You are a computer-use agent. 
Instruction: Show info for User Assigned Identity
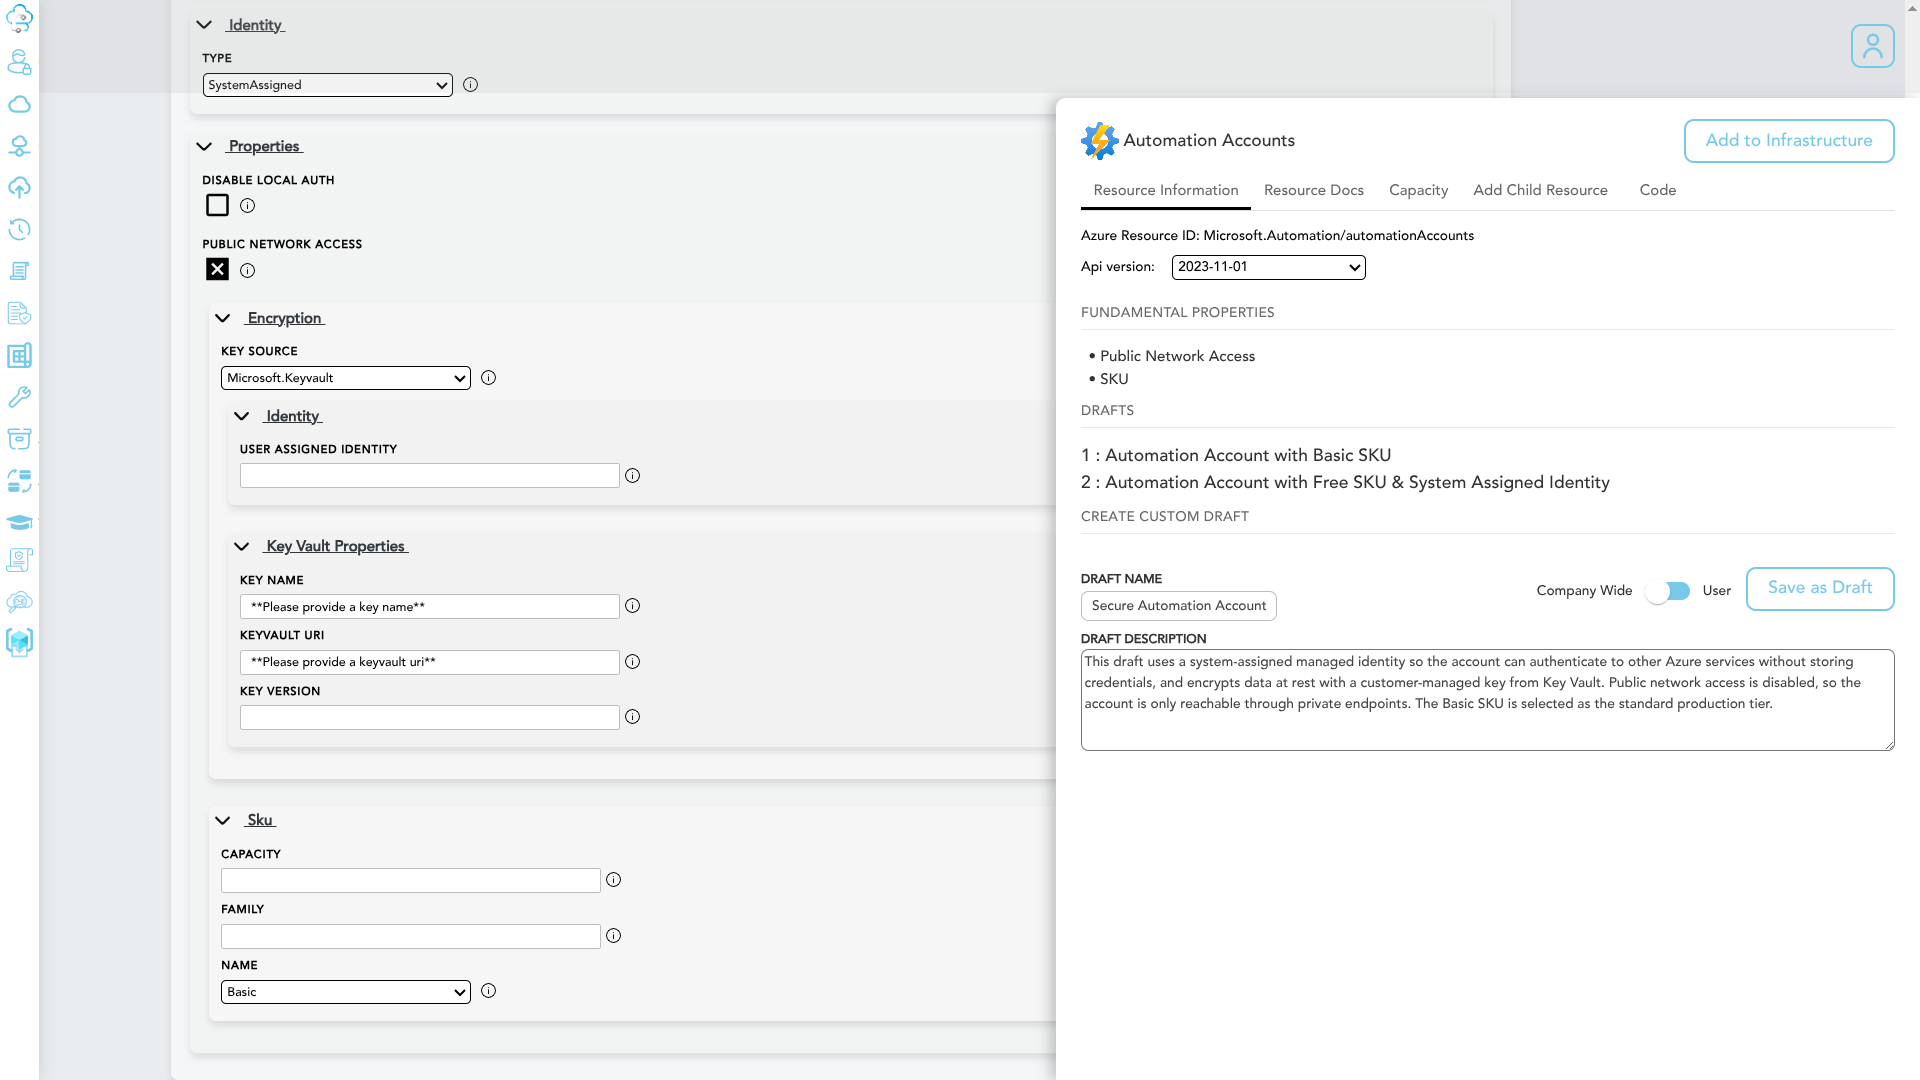(x=632, y=476)
